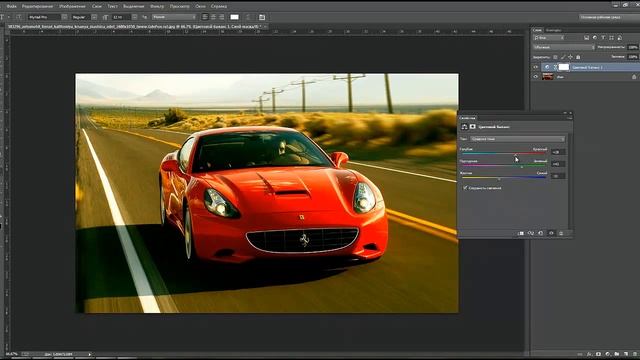Click the layer opacity value field

point(633,47)
